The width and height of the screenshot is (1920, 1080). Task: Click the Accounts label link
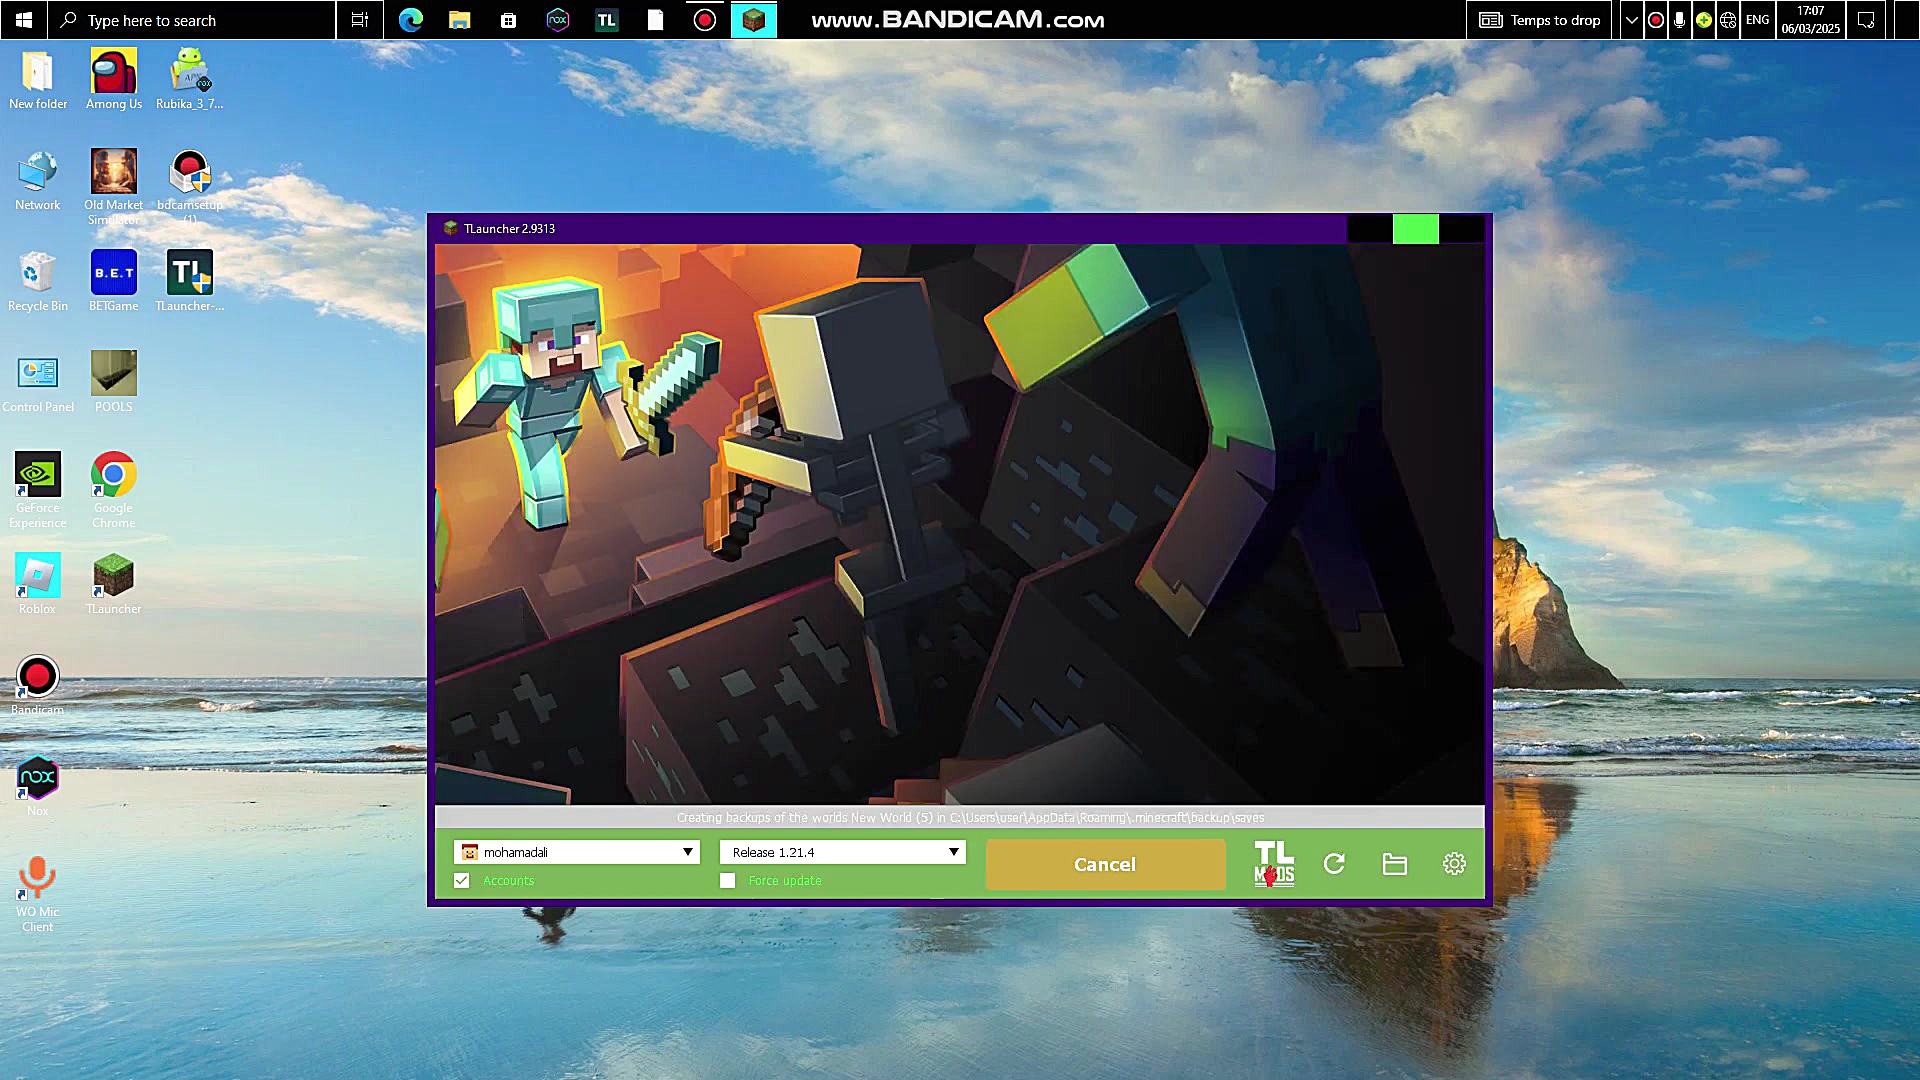click(x=508, y=881)
